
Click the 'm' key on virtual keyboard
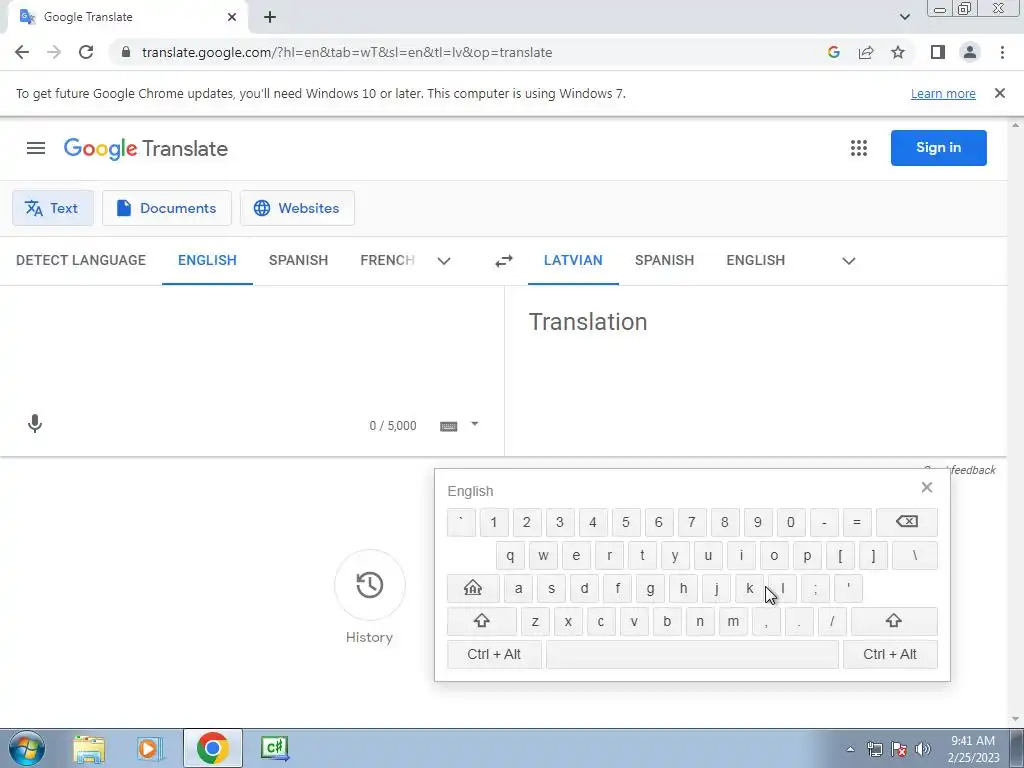pos(733,621)
